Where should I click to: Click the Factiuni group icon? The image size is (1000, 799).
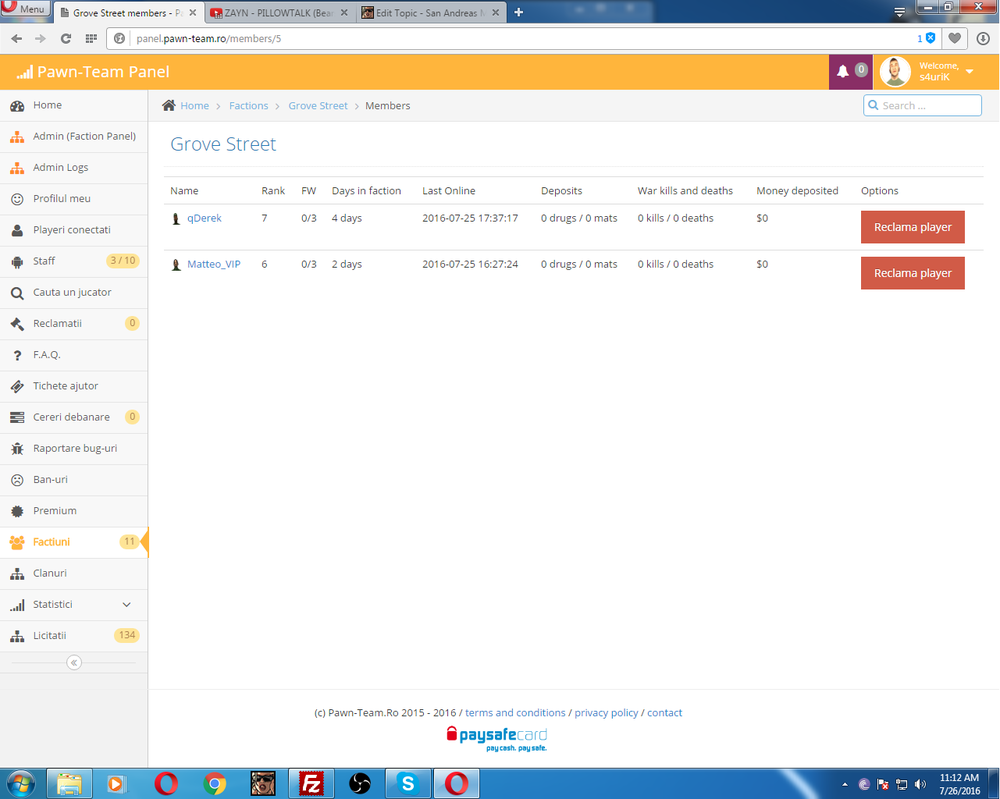17,542
